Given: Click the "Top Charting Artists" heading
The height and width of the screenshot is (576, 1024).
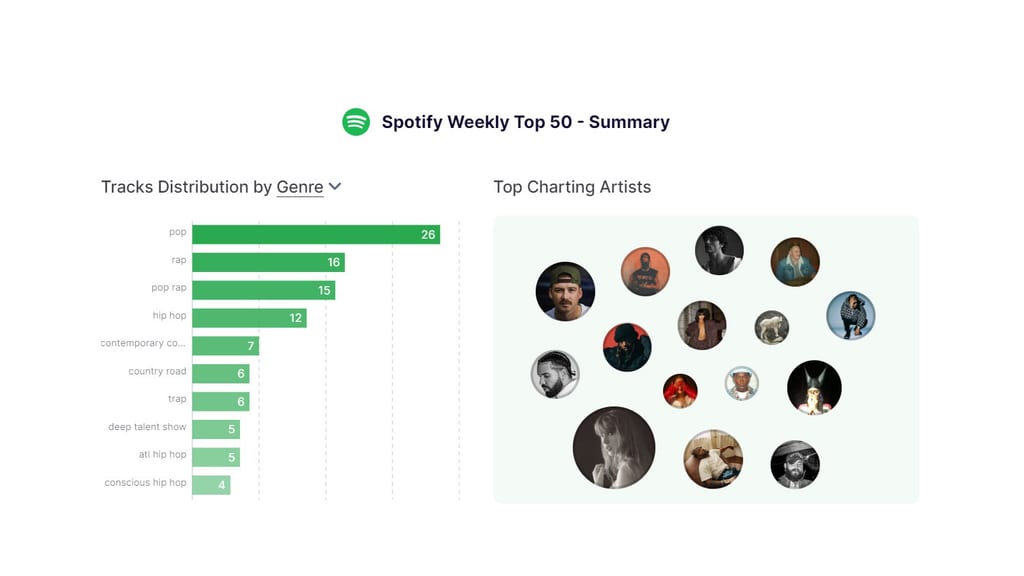Looking at the screenshot, I should click(573, 187).
